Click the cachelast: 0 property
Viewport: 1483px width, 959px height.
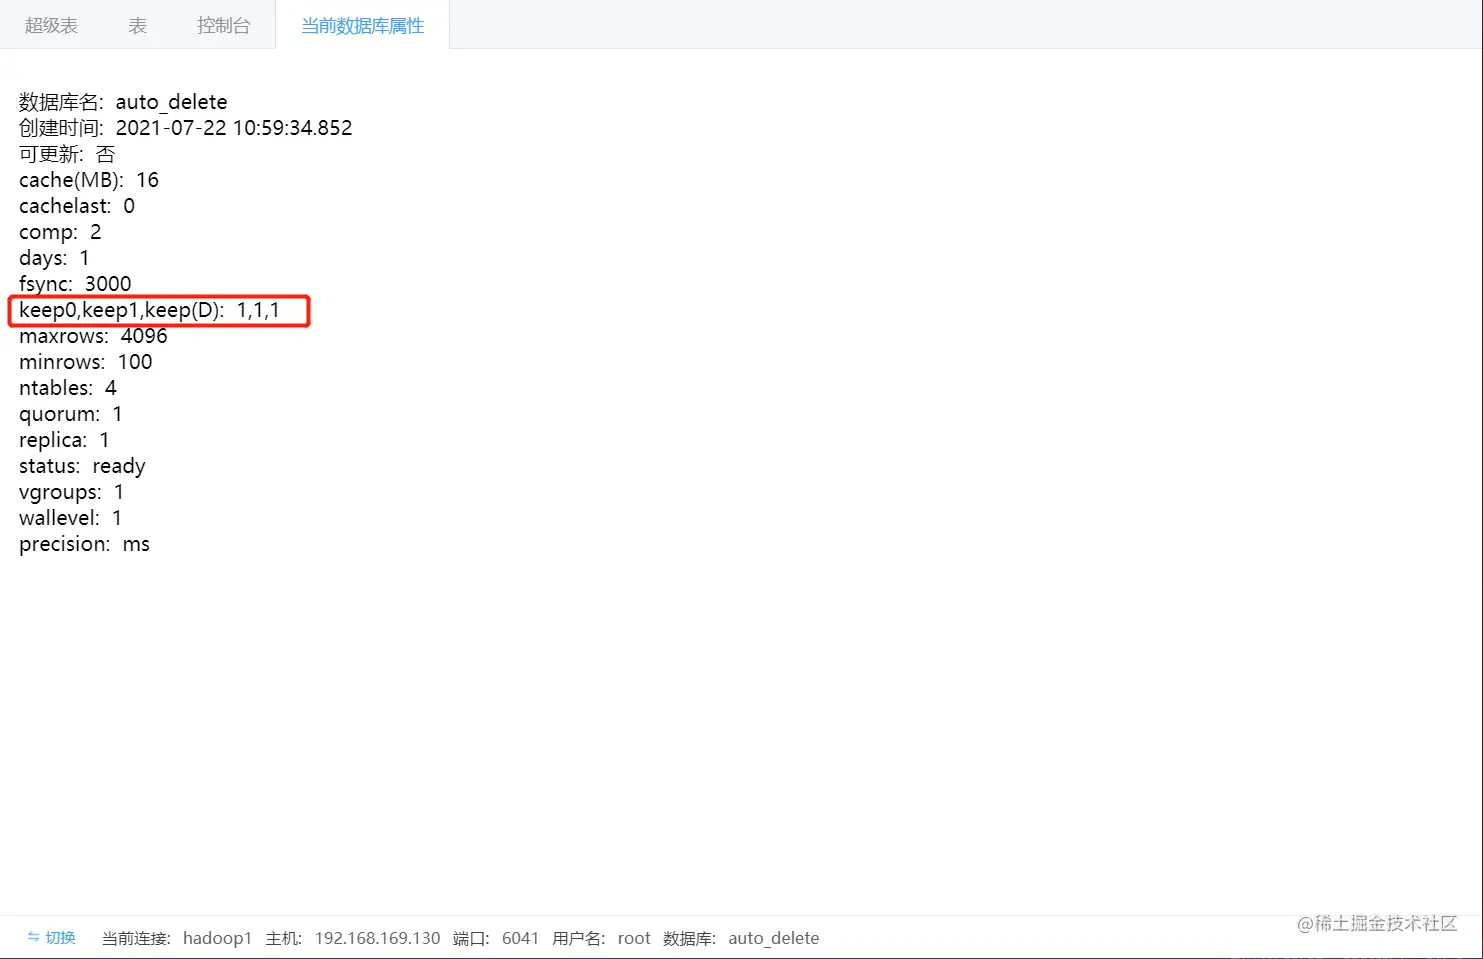pos(77,206)
